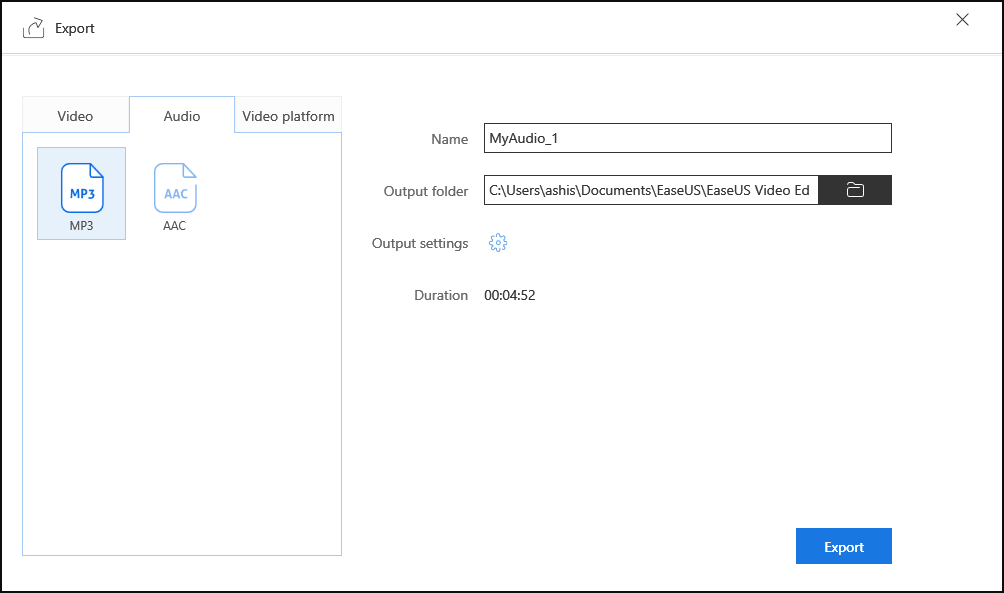Click the Output settings text label
The image size is (1004, 593).
click(x=420, y=243)
